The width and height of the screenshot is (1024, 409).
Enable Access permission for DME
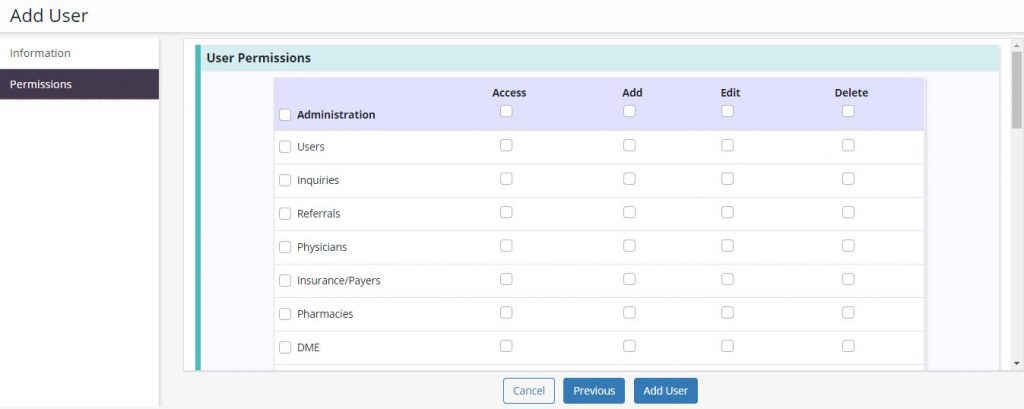[506, 346]
